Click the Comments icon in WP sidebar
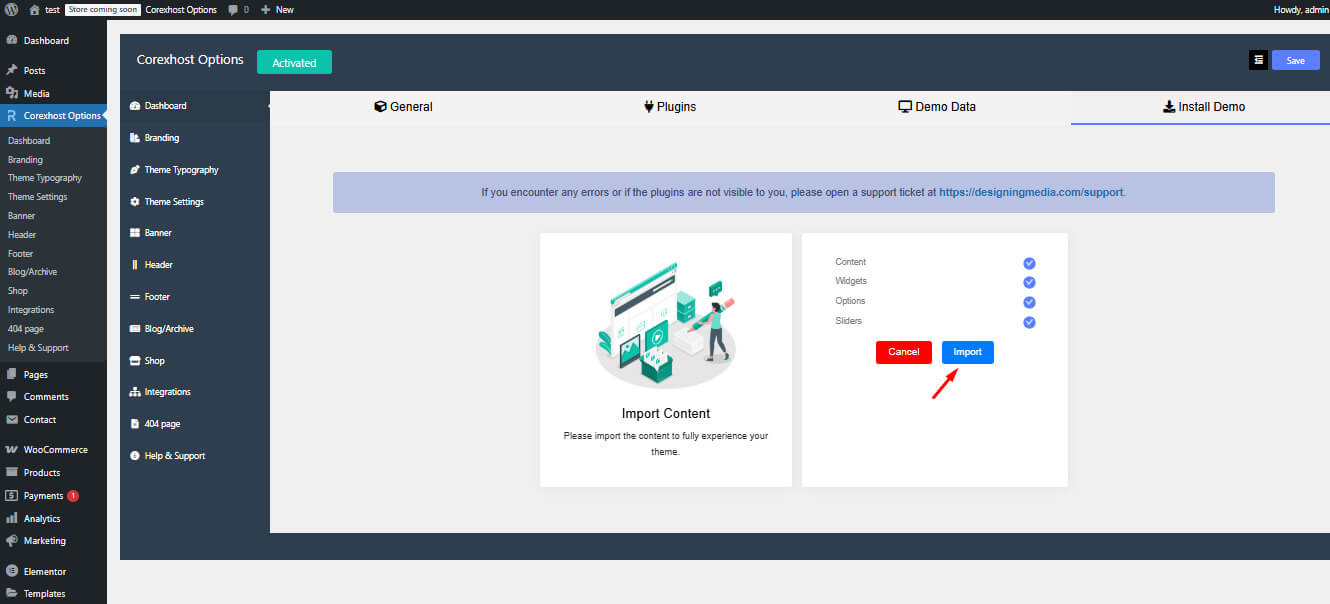 coord(12,397)
